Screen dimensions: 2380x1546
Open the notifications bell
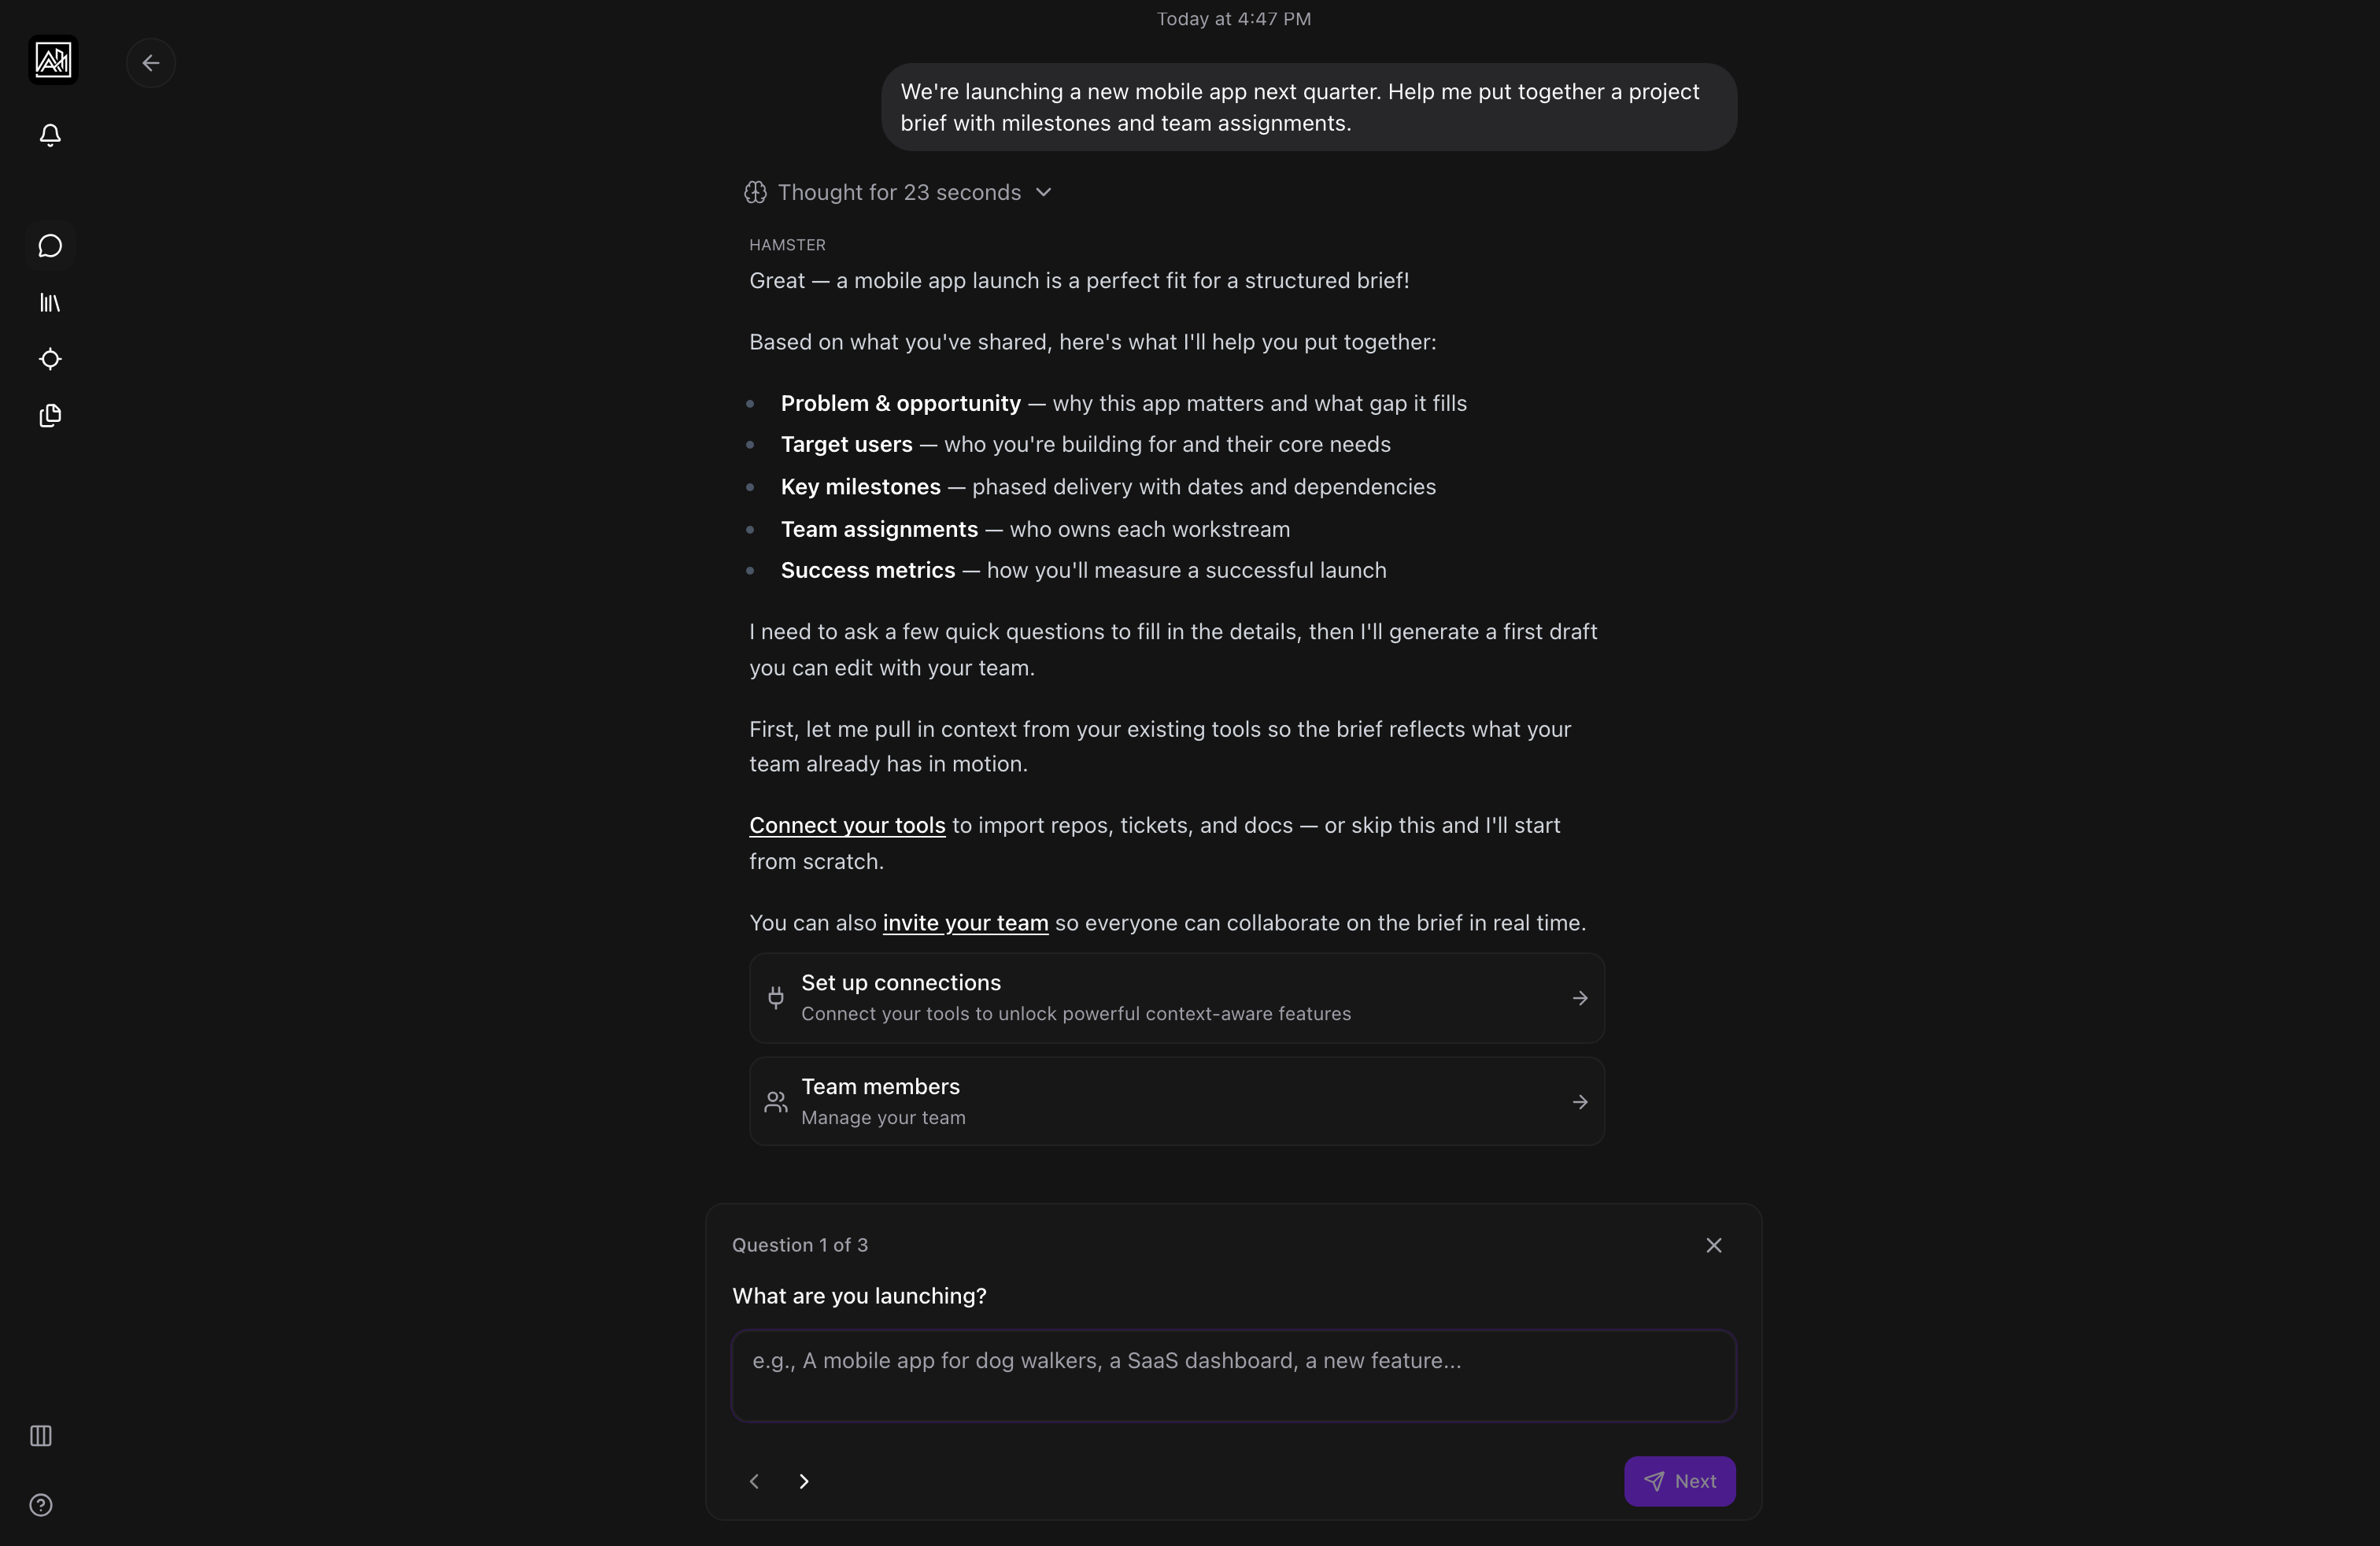(x=50, y=135)
